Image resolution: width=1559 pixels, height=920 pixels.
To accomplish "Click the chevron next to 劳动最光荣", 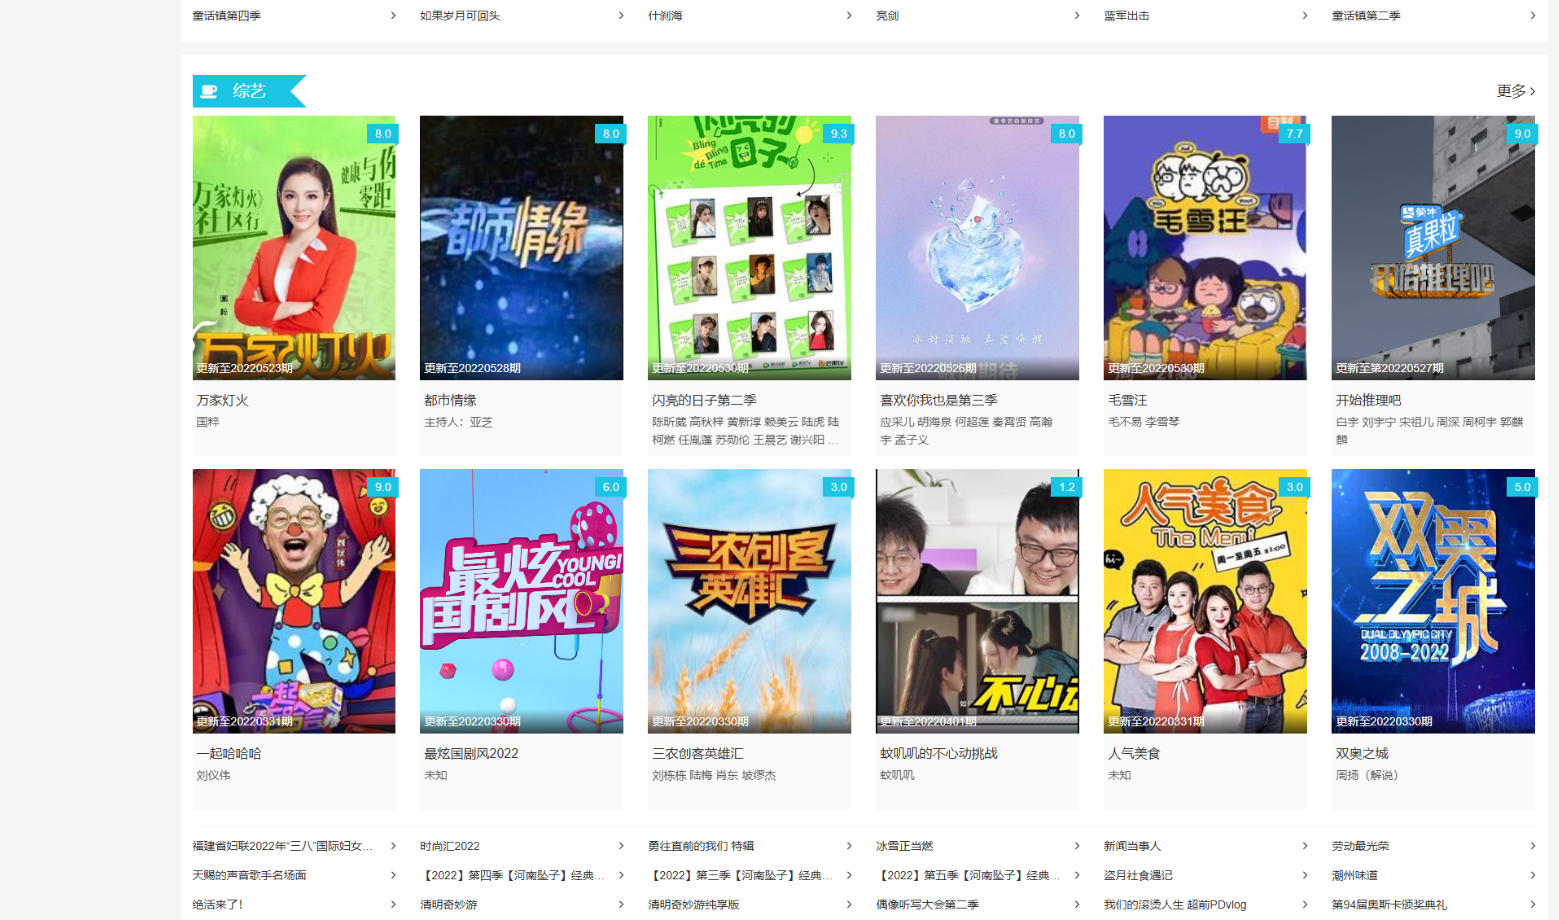I will (x=1532, y=846).
